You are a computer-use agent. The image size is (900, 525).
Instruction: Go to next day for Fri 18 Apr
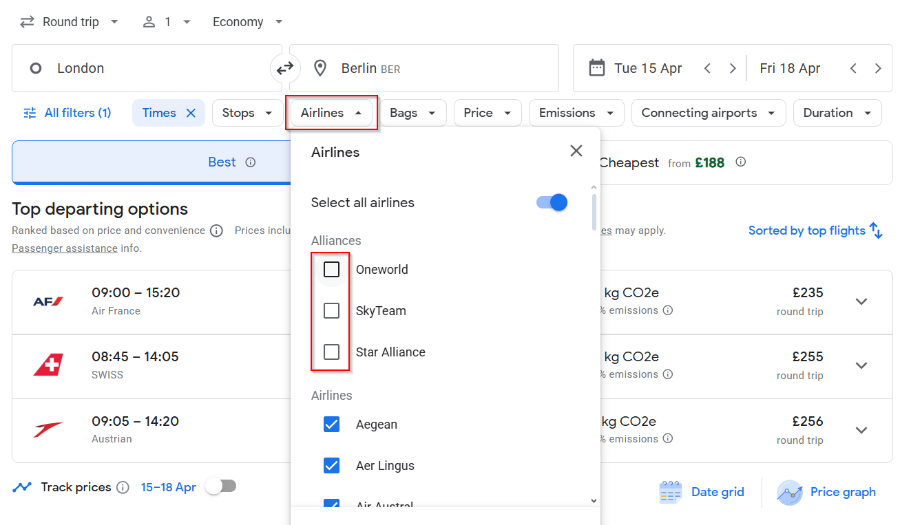tap(878, 68)
